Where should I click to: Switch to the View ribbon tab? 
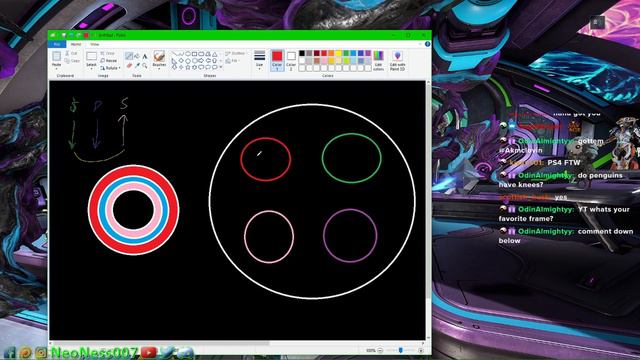tap(95, 44)
